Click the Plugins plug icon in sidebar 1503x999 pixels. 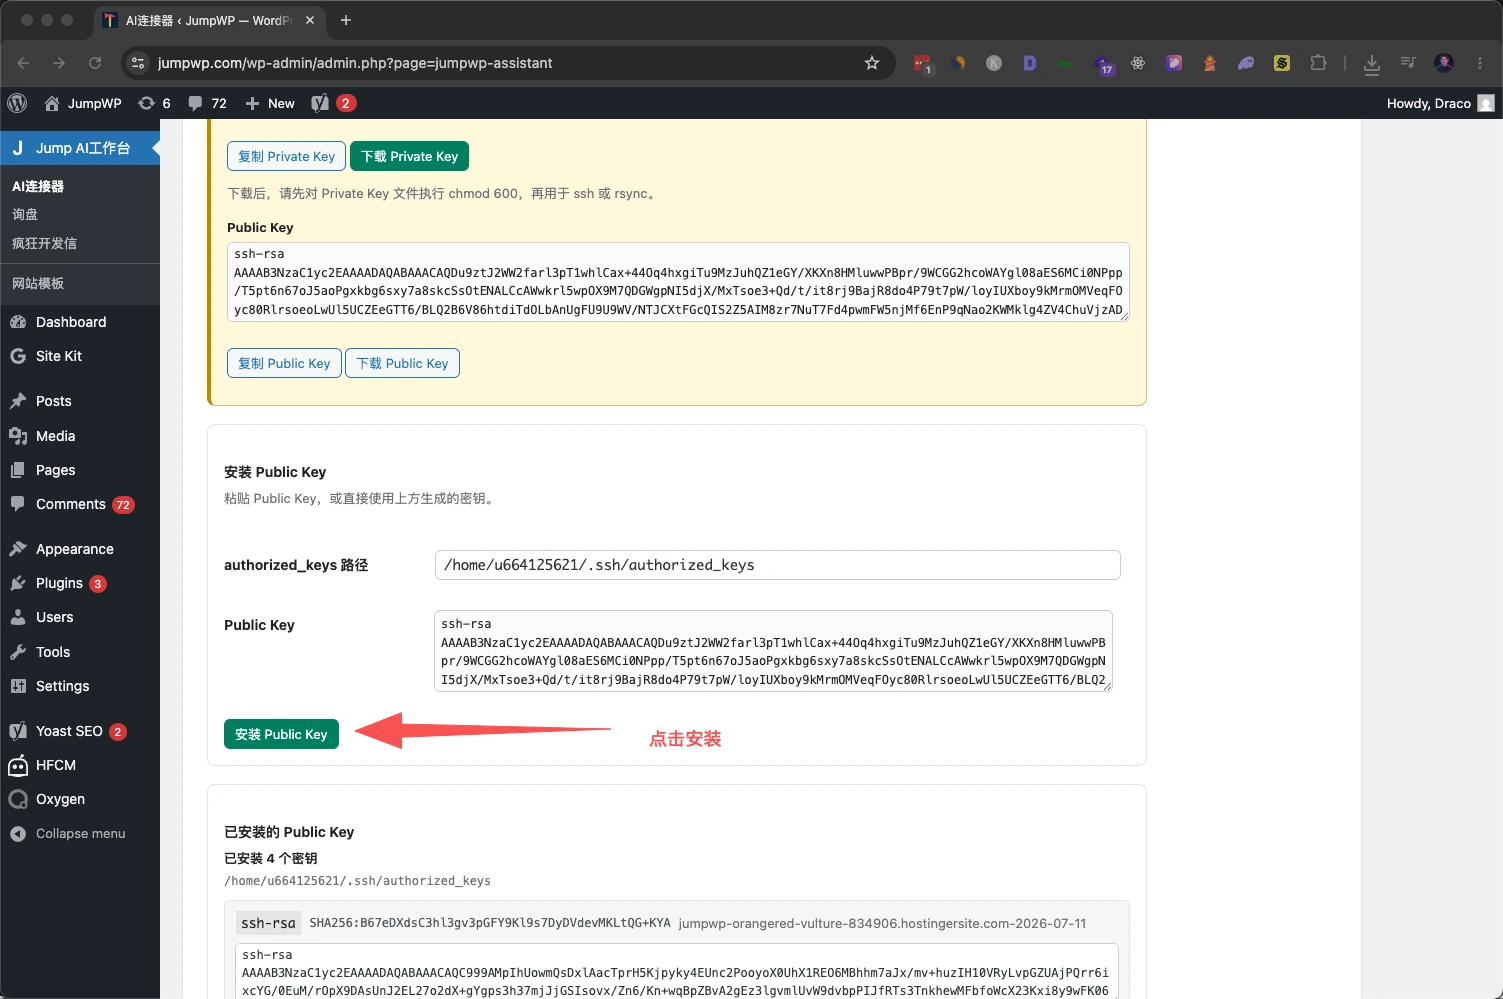pyautogui.click(x=18, y=583)
